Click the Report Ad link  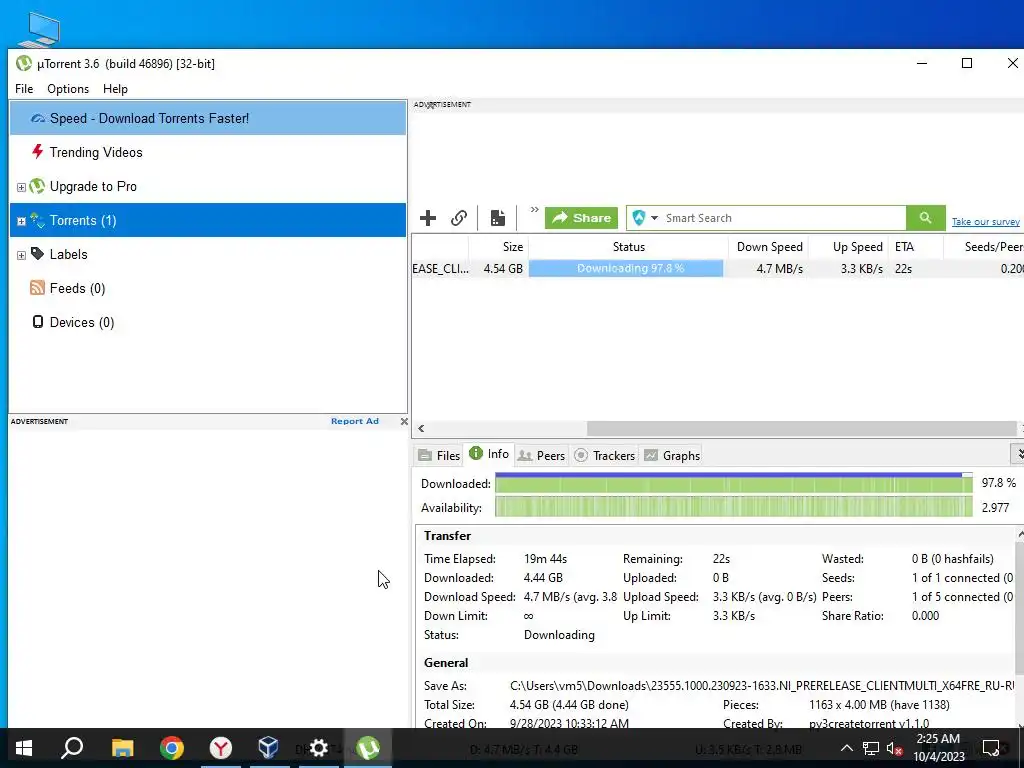(x=355, y=421)
